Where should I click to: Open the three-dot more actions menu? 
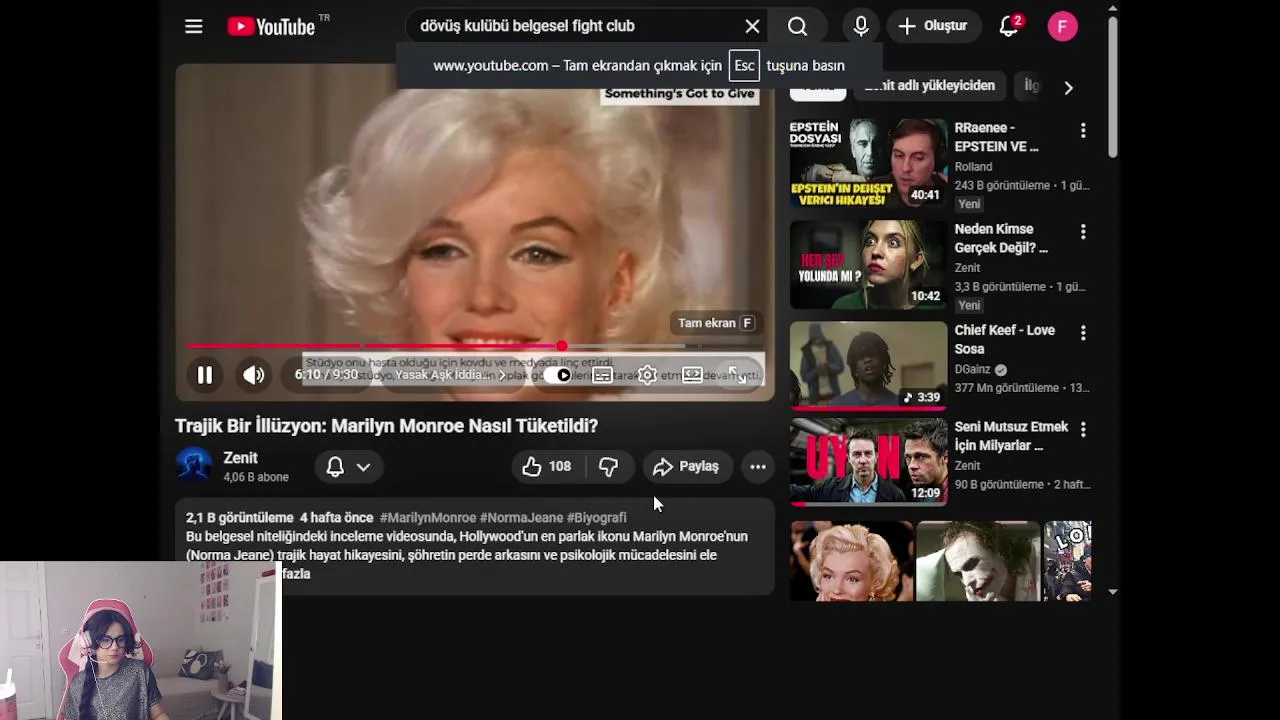click(758, 467)
